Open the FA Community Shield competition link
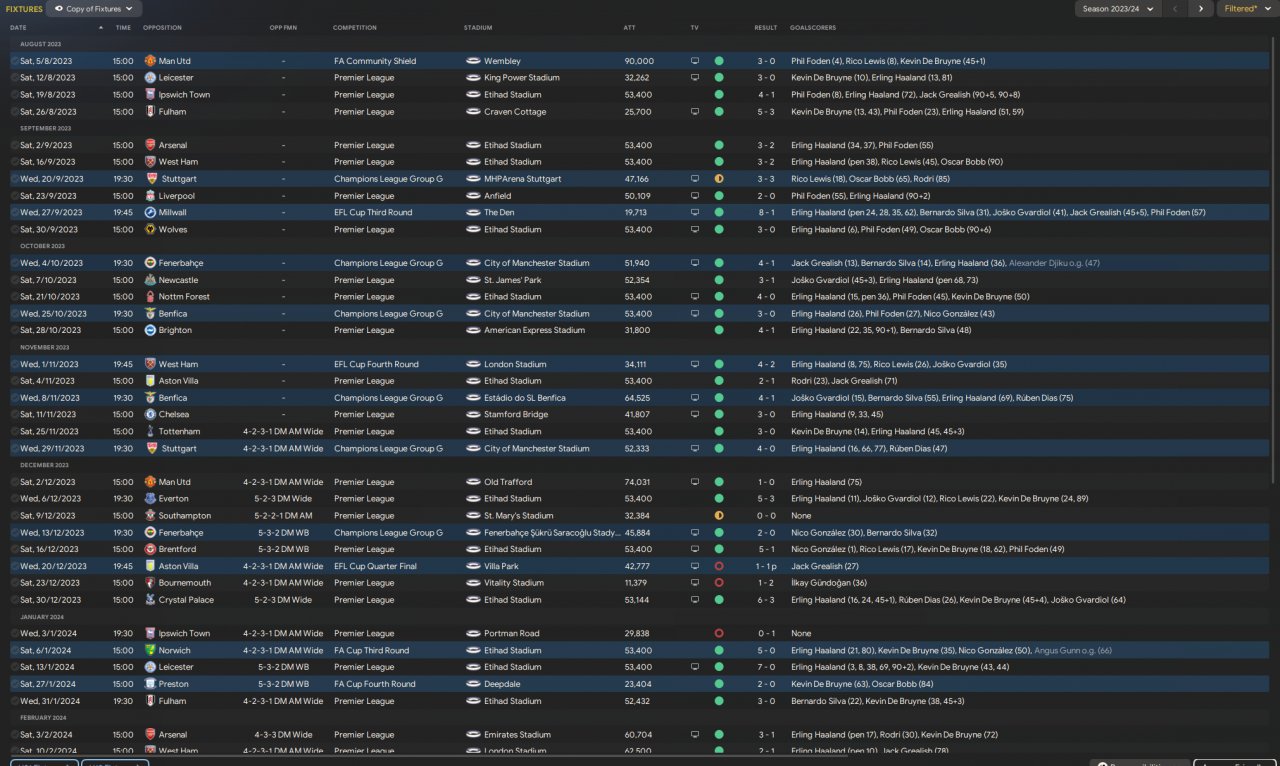 tap(375, 61)
